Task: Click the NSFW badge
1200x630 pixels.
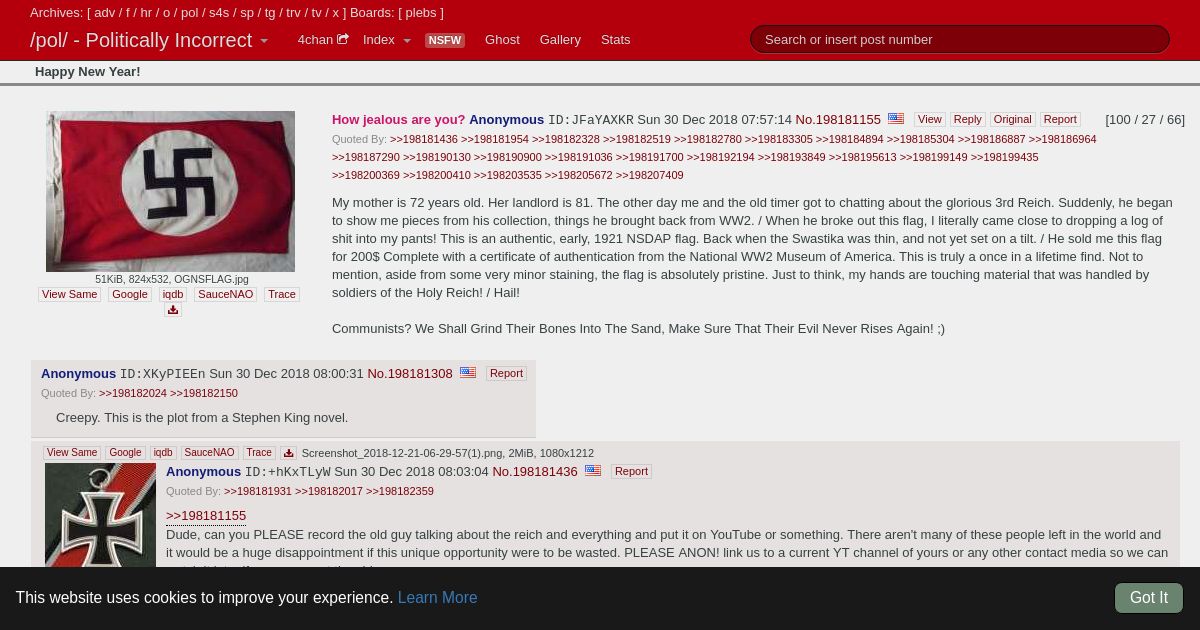Action: 445,40
